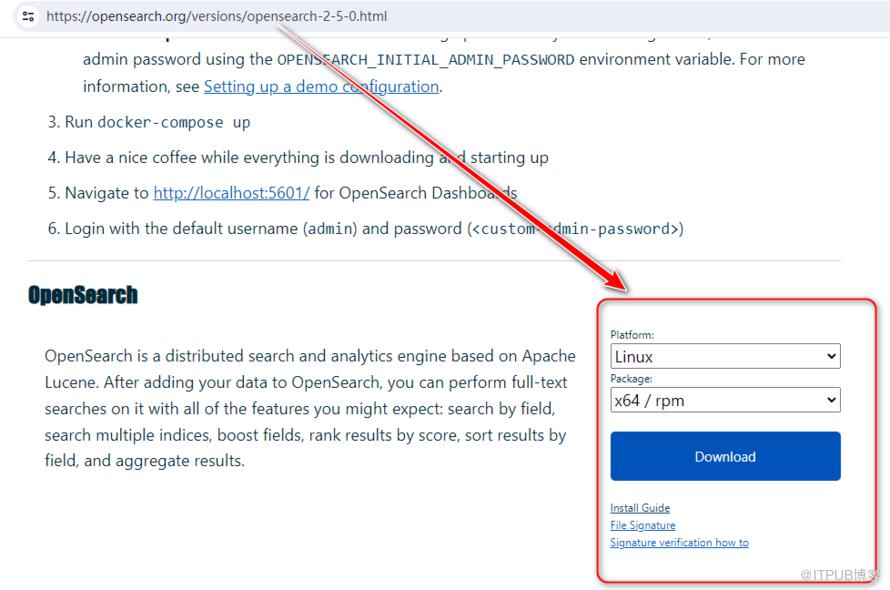Click the OpenSearch description paragraph

coord(310,408)
